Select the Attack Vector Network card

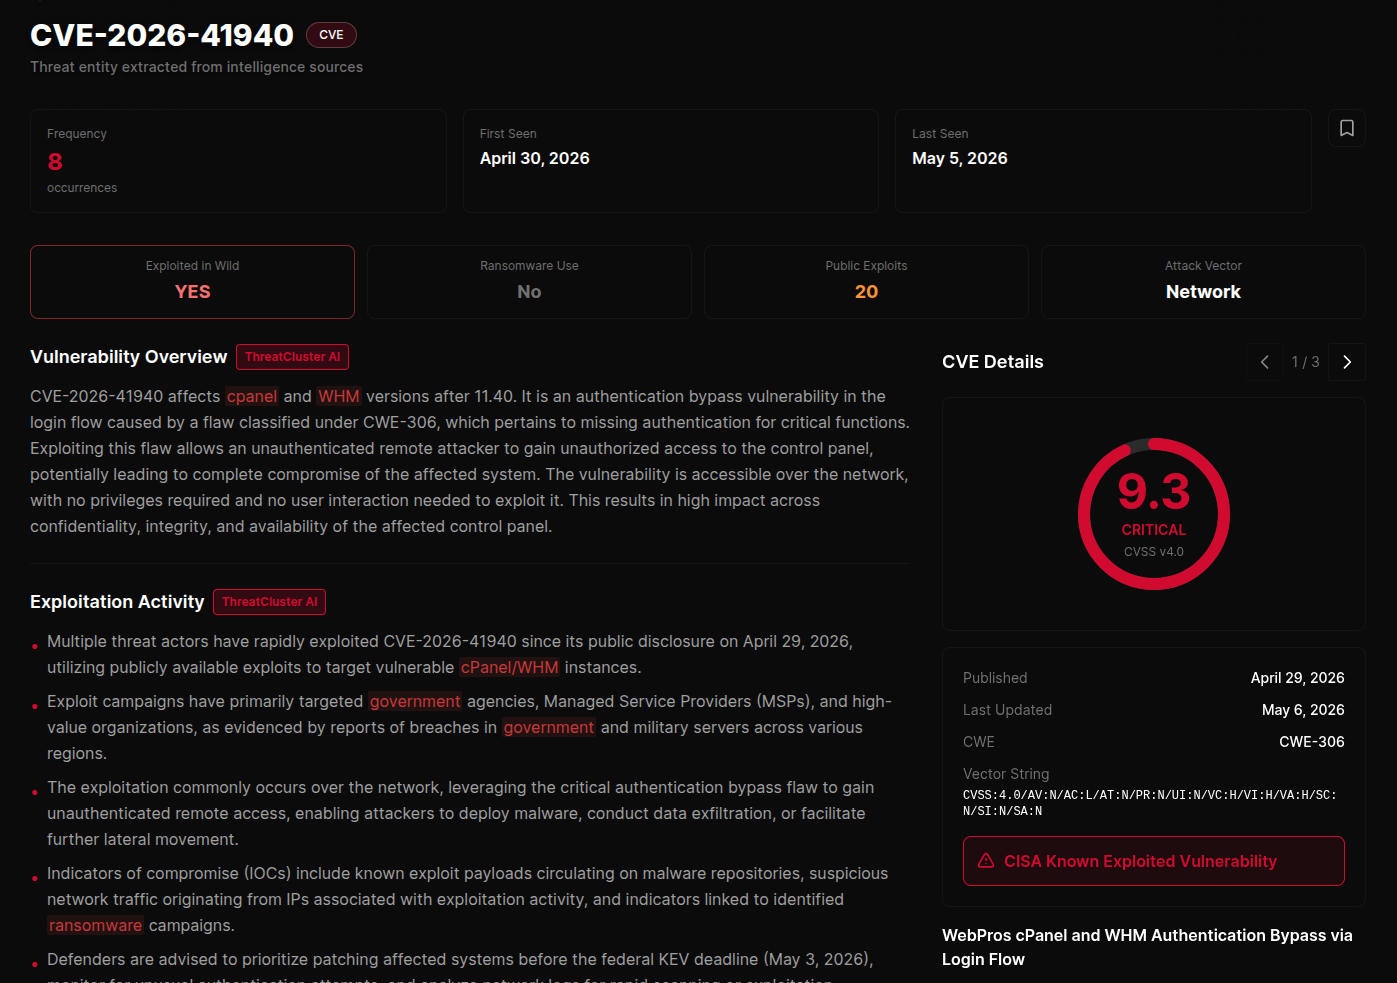(1203, 282)
